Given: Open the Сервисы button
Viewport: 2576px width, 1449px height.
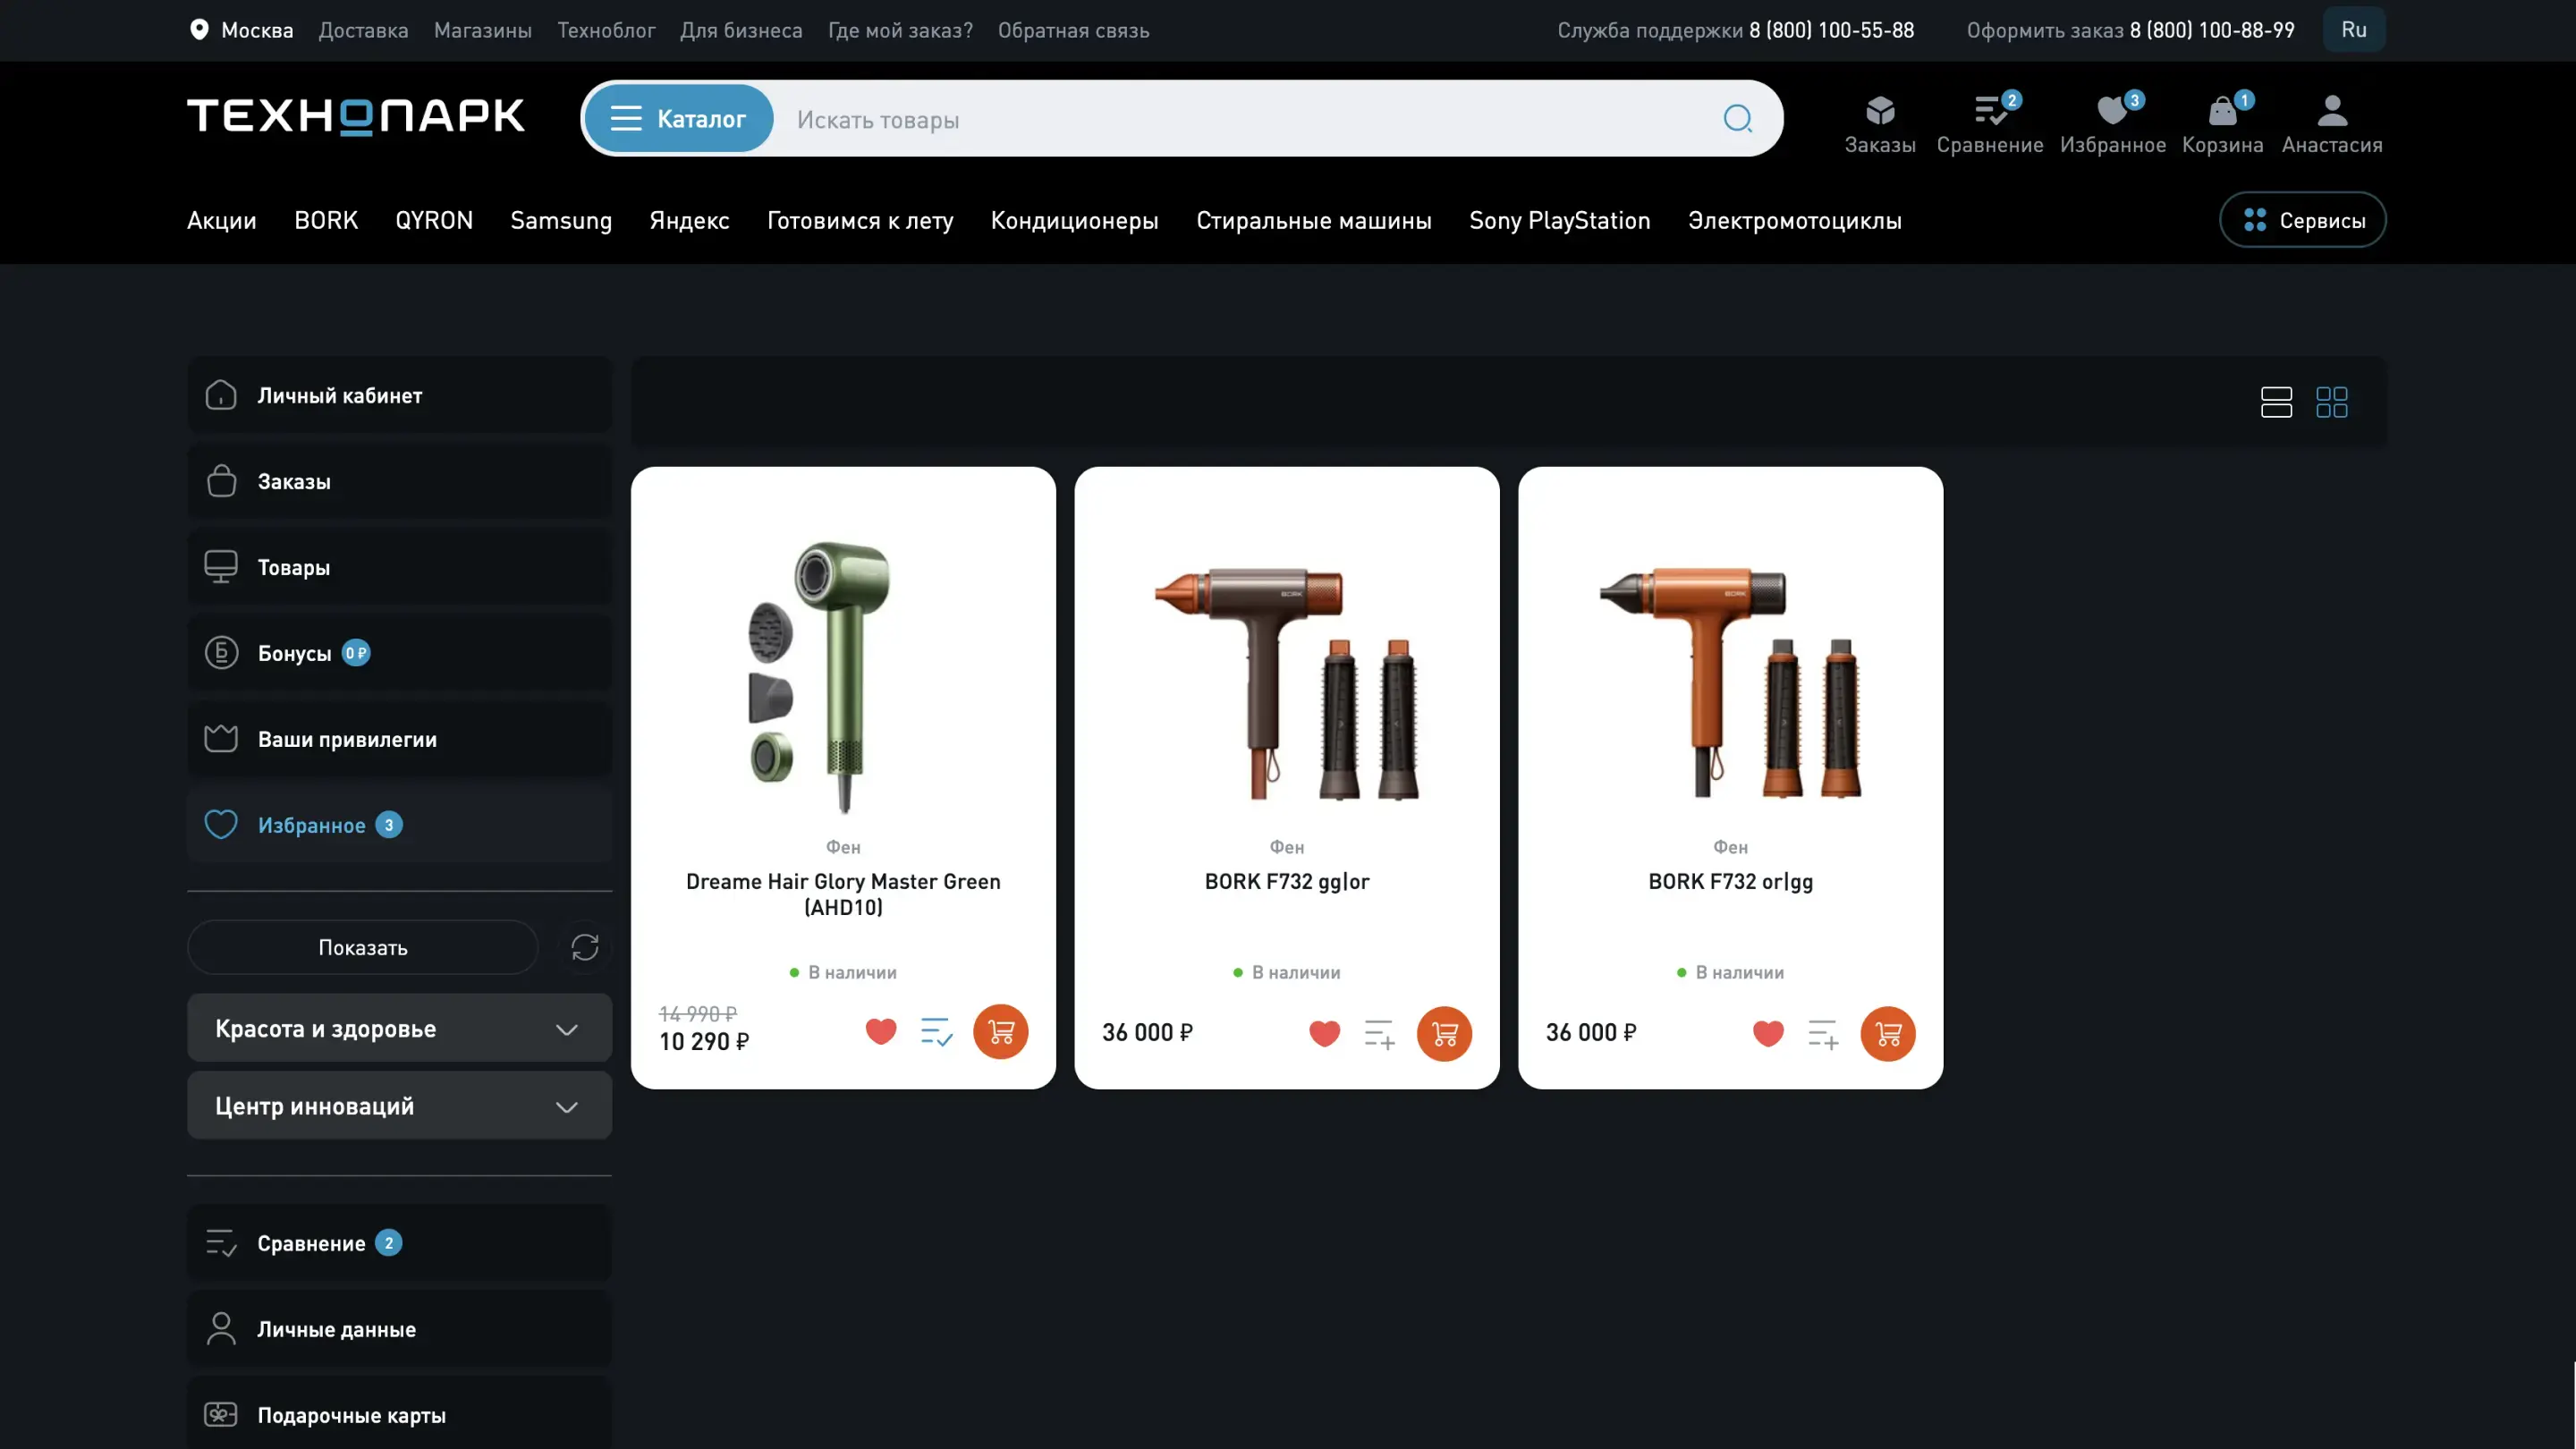Looking at the screenshot, I should pos(2302,221).
